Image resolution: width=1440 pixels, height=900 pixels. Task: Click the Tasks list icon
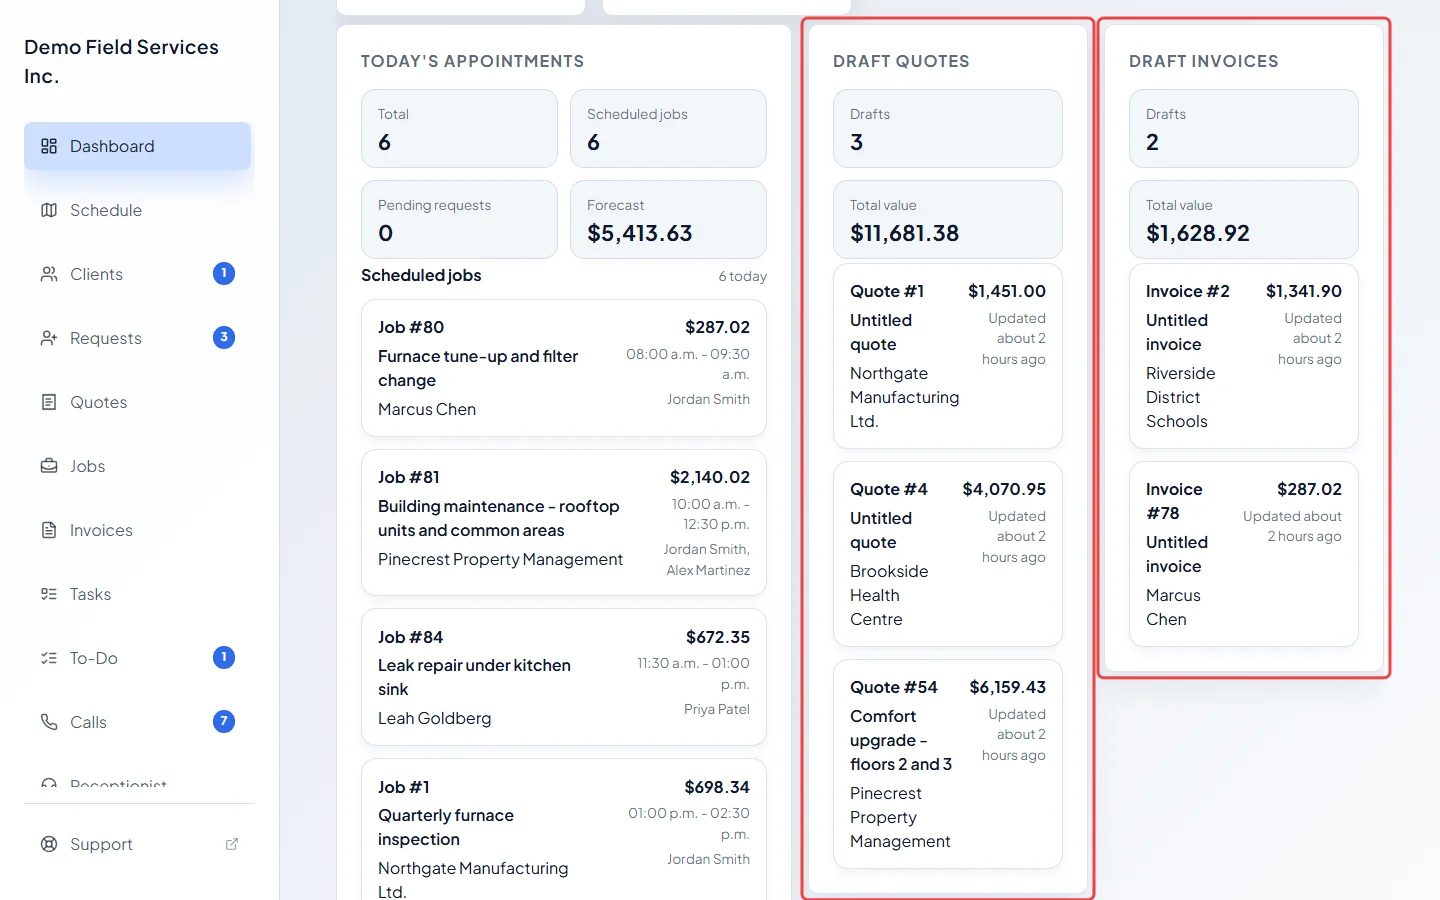pyautogui.click(x=49, y=594)
